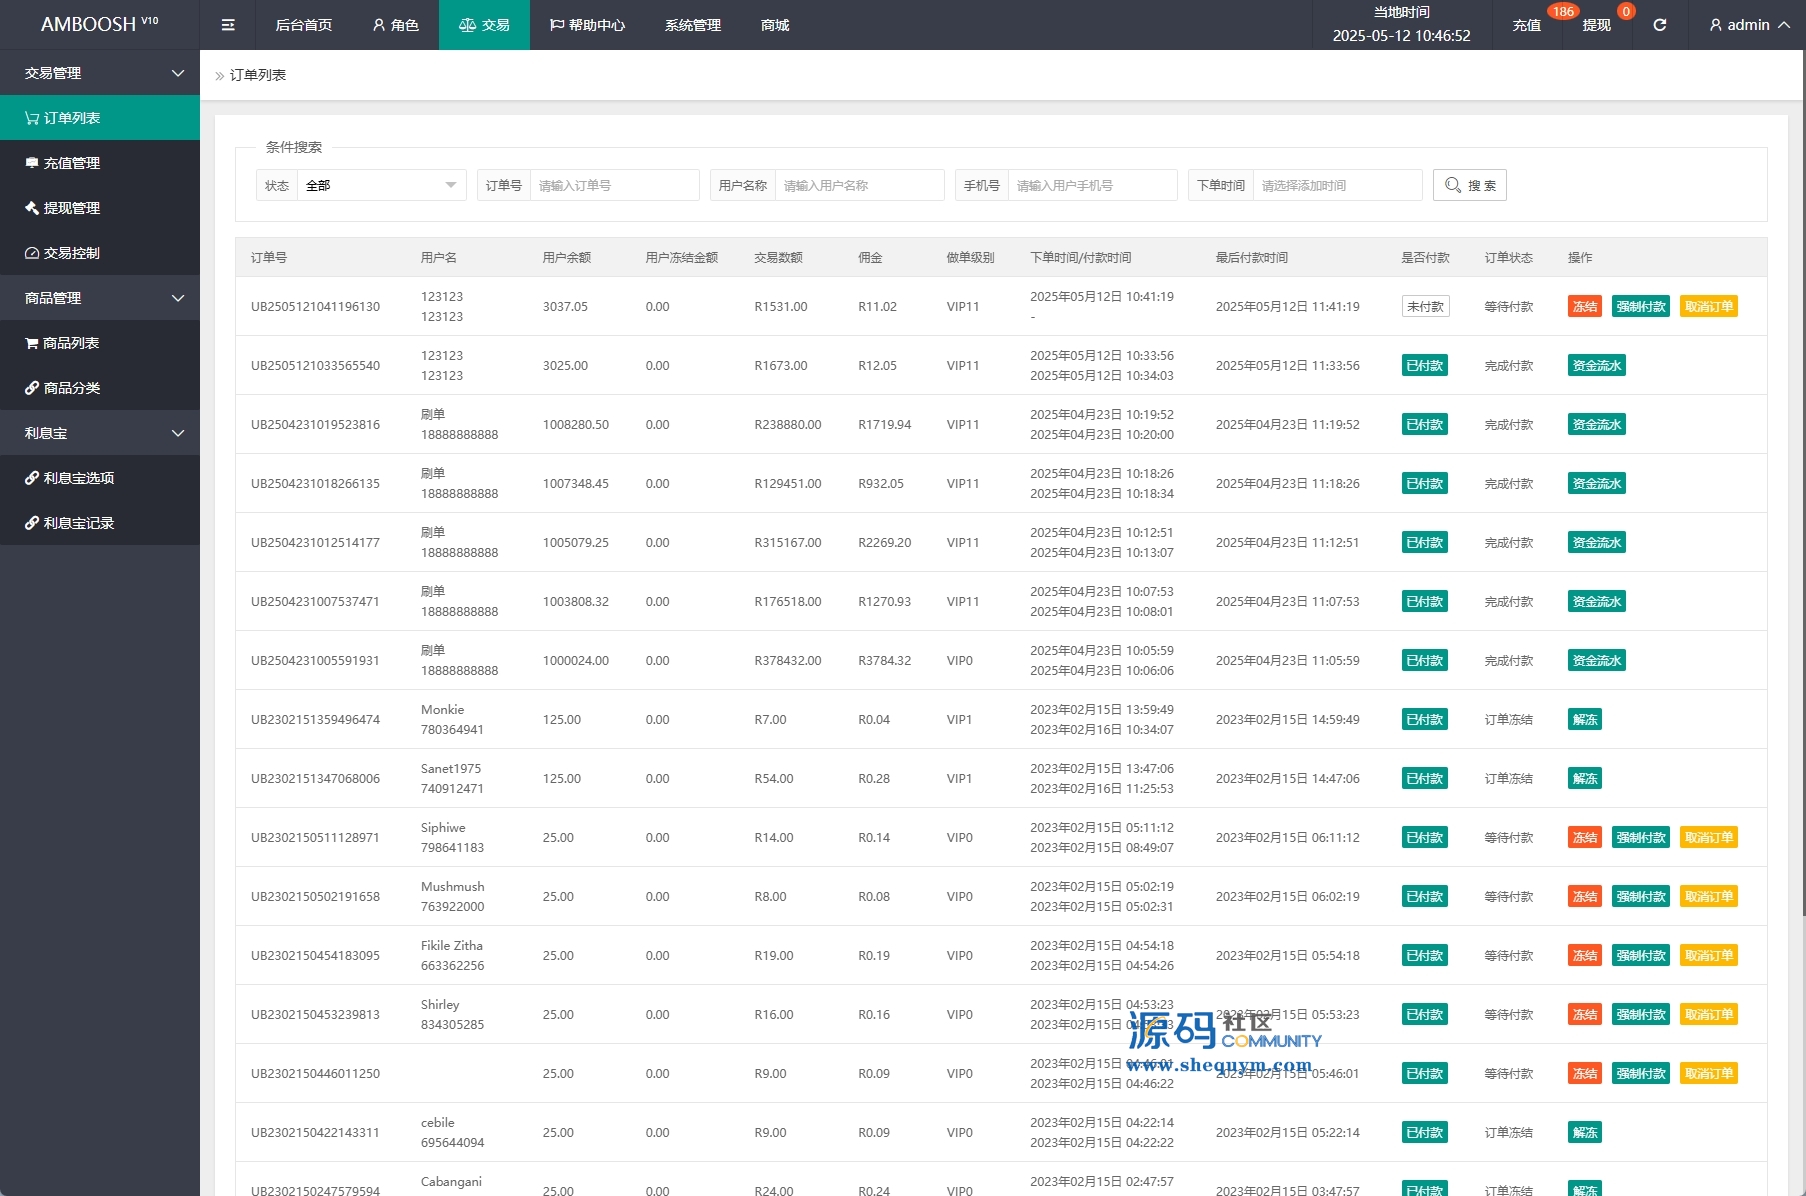The image size is (1806, 1196).
Task: Open the 系统管理 top menu
Action: tap(692, 25)
